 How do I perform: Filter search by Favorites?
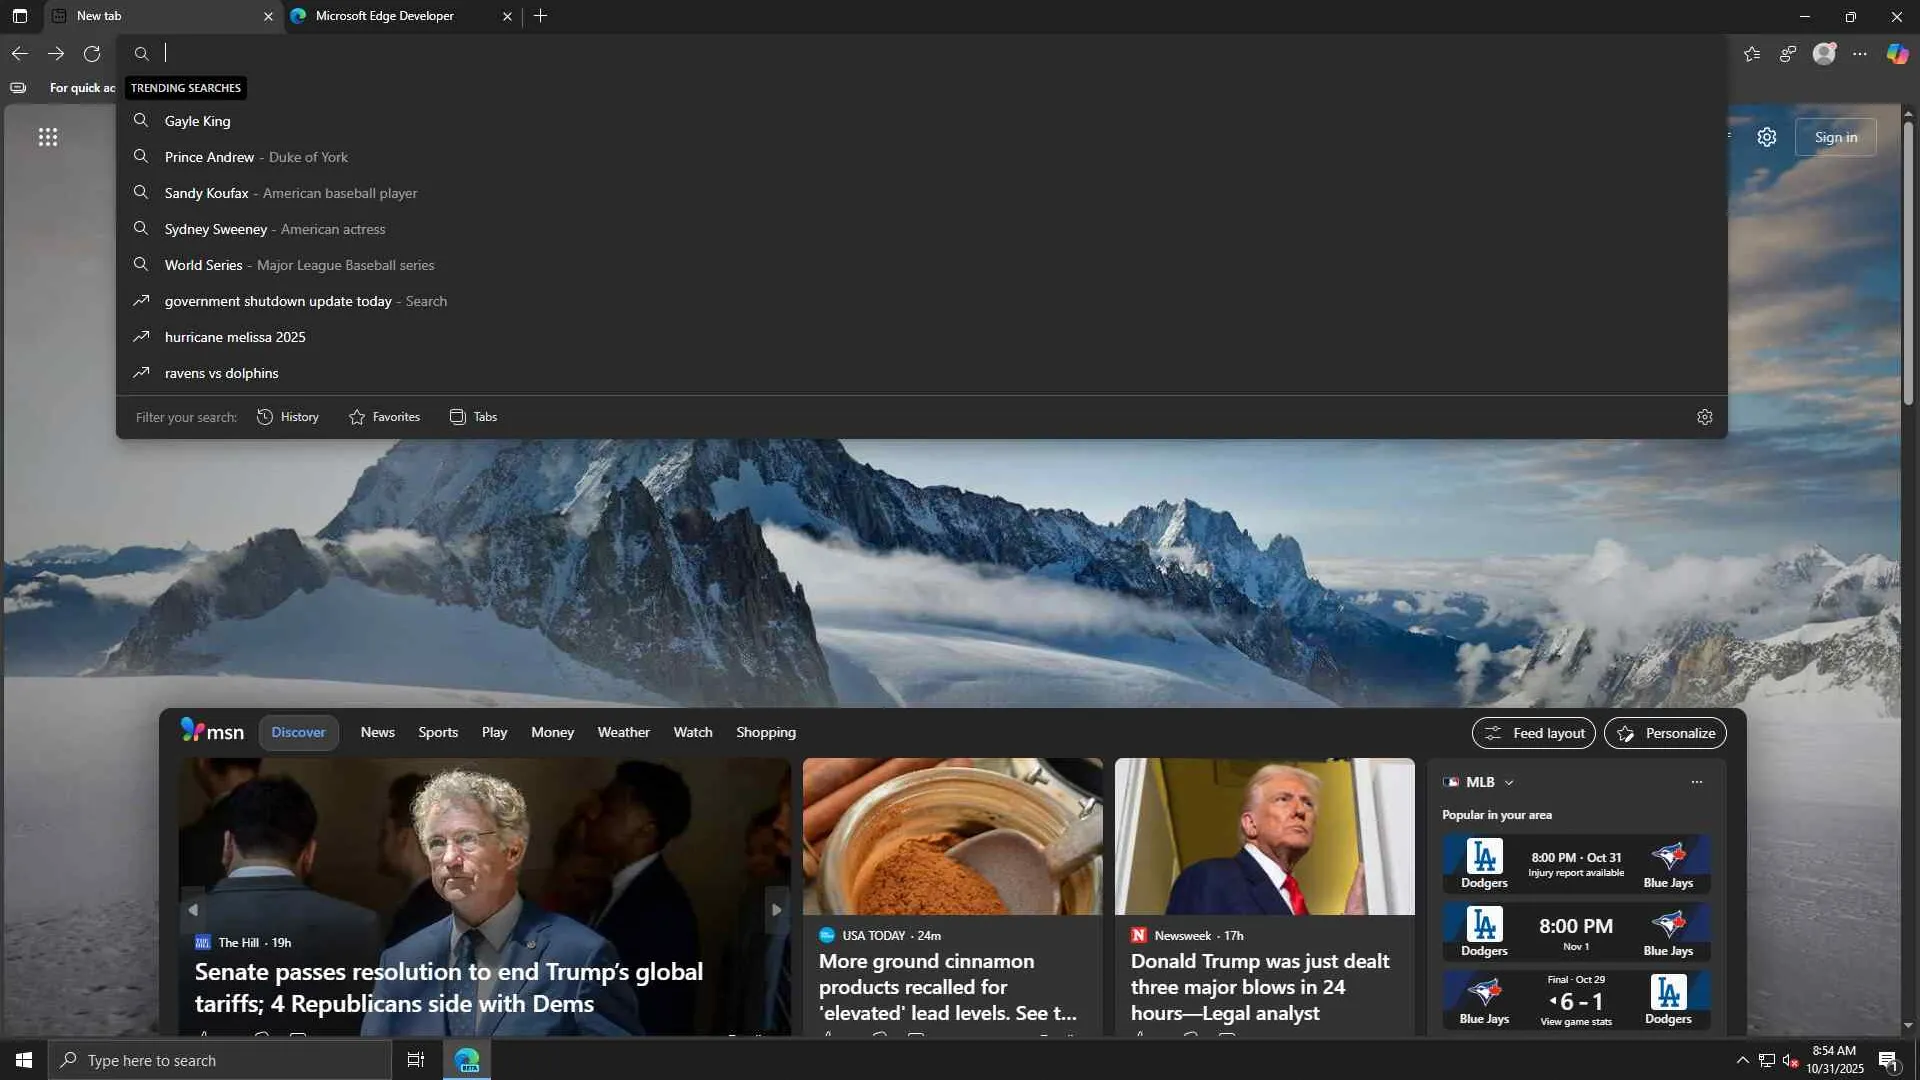point(384,417)
